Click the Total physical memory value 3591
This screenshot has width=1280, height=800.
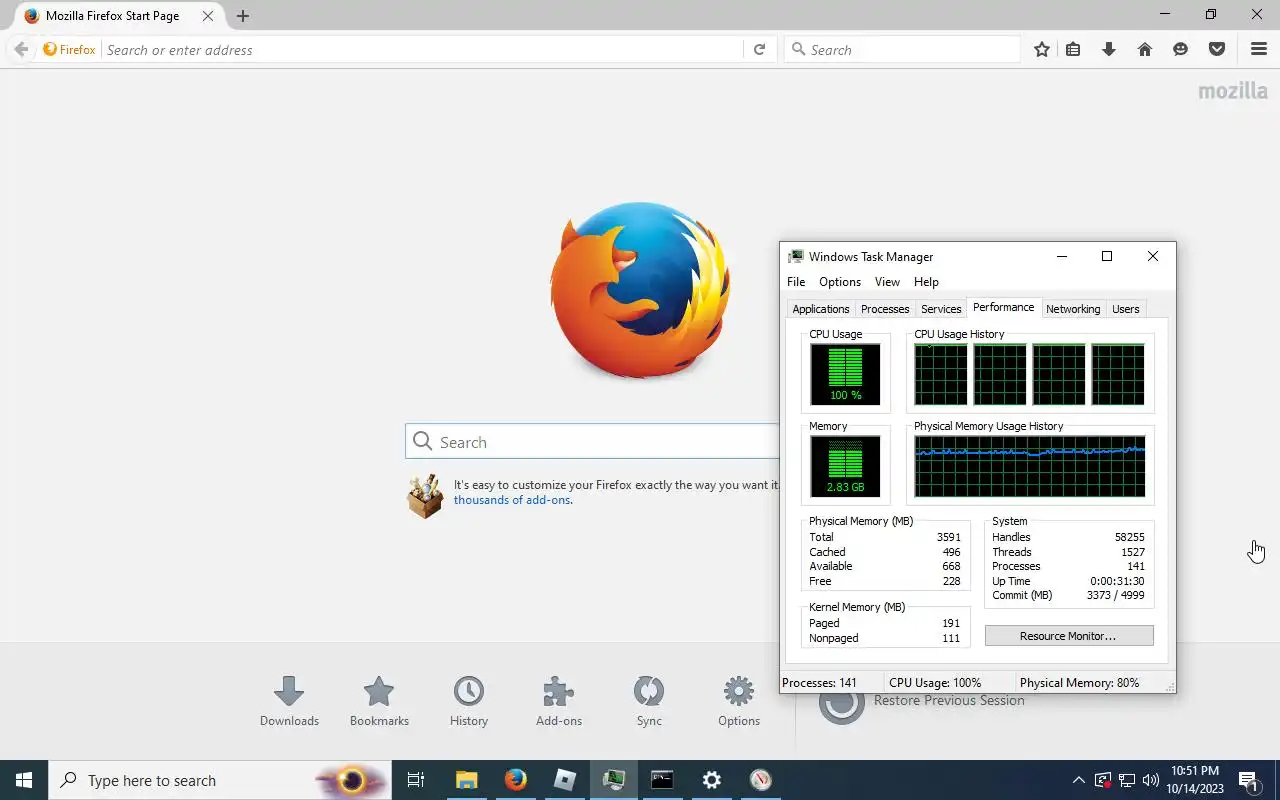[948, 537]
